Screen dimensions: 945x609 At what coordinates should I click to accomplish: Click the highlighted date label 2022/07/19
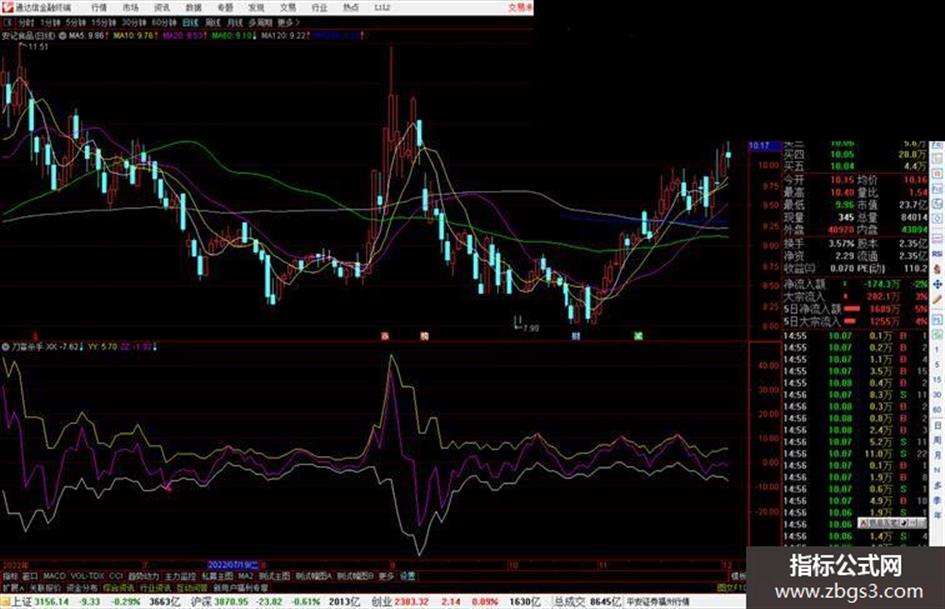pos(233,565)
